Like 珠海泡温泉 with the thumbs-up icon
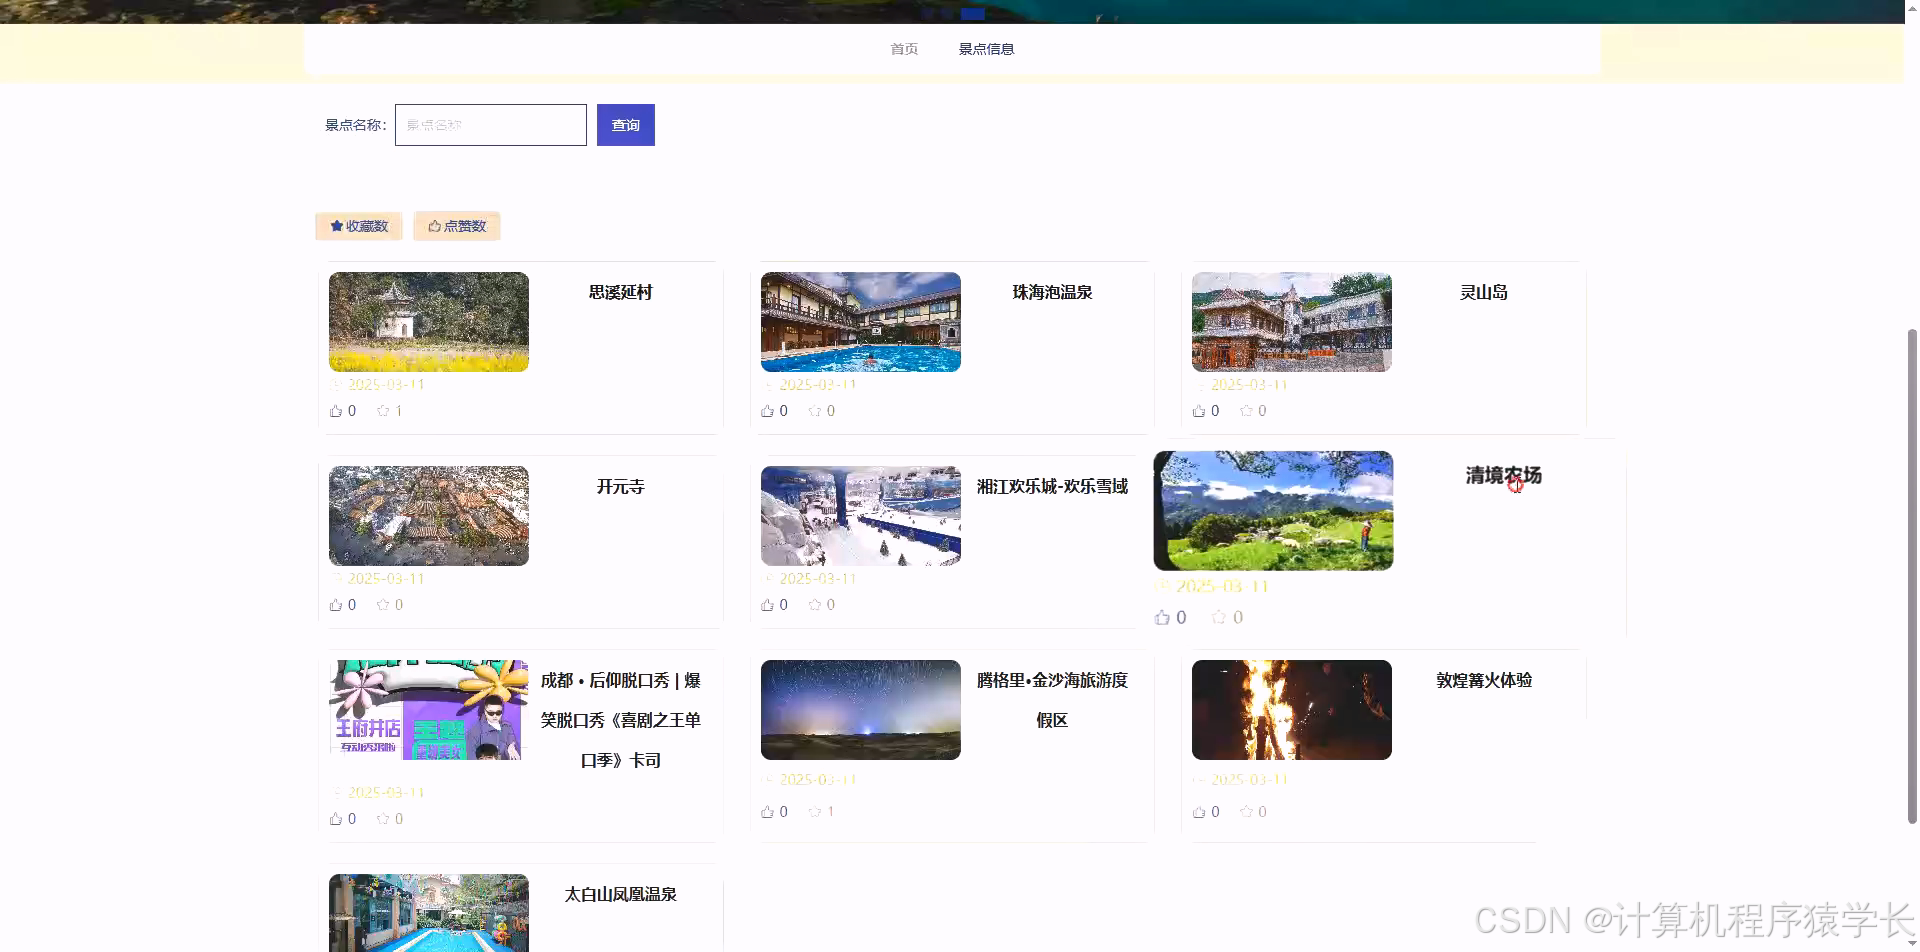This screenshot has height=952, width=1920. pyautogui.click(x=768, y=410)
